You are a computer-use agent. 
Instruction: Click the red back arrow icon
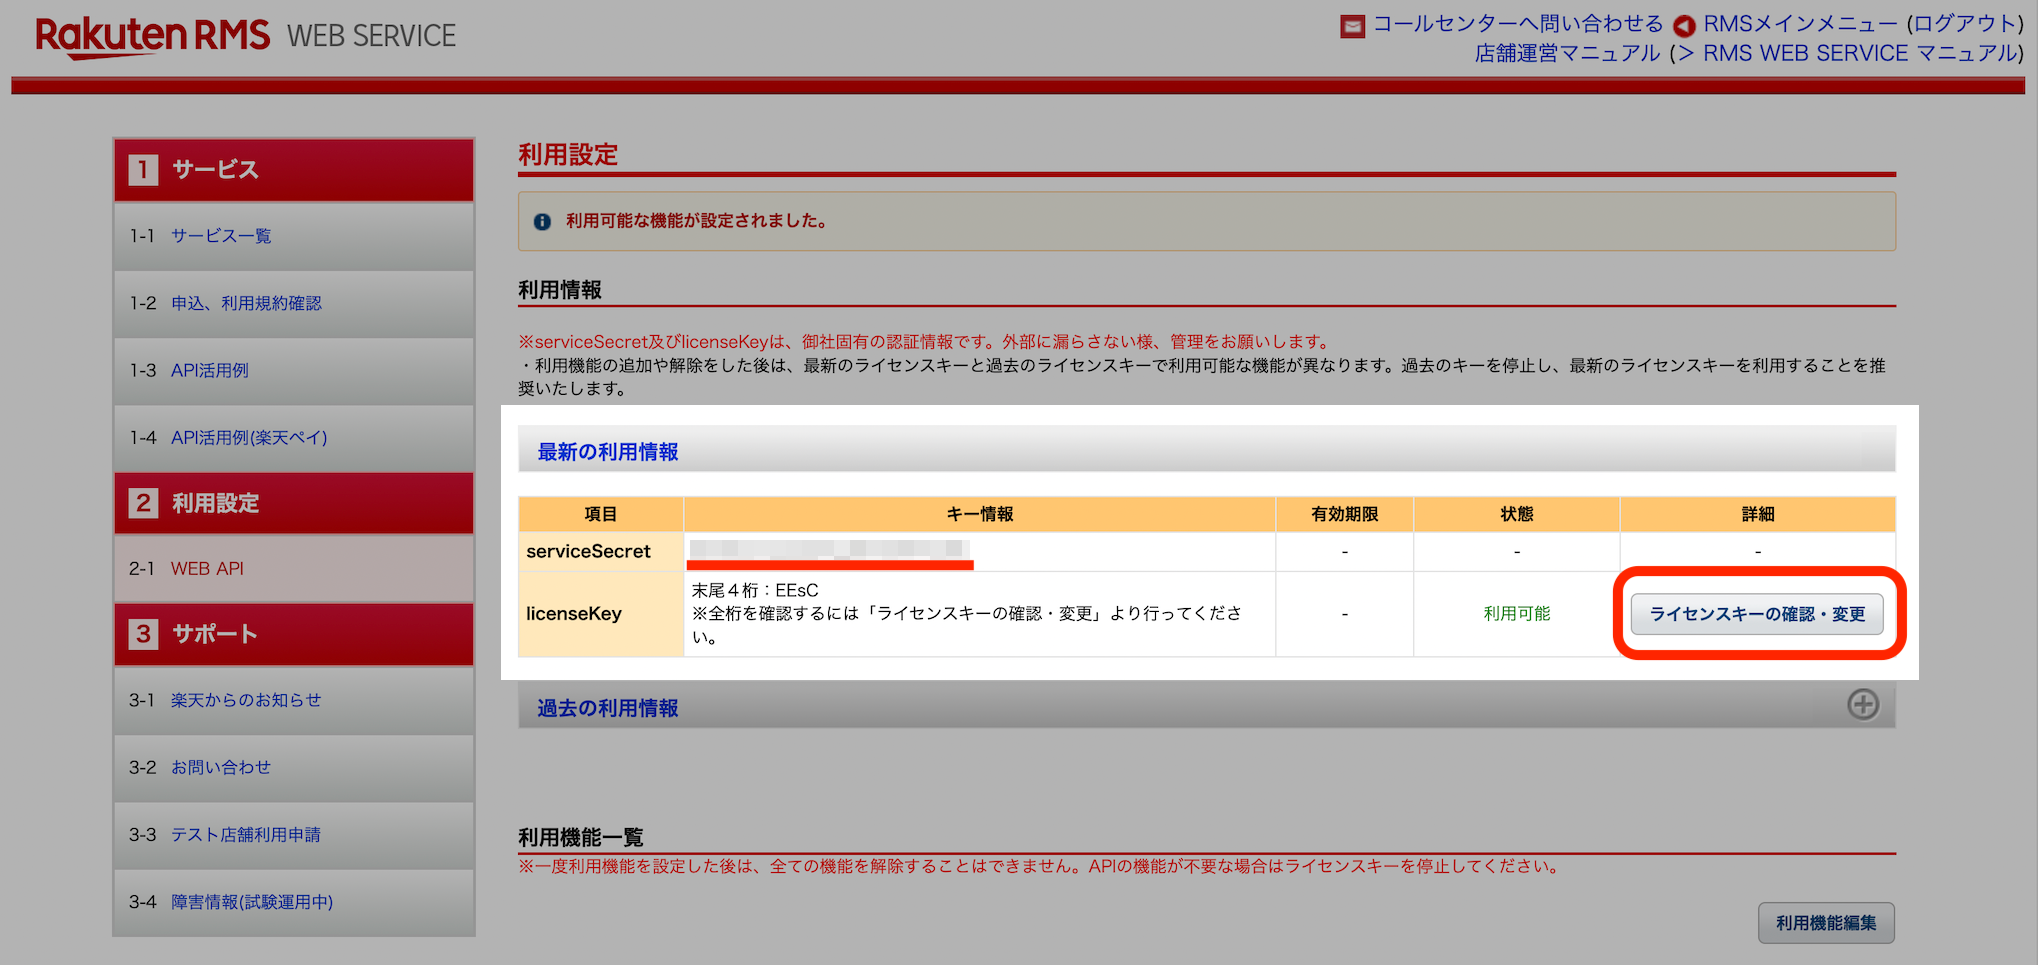point(1684,26)
